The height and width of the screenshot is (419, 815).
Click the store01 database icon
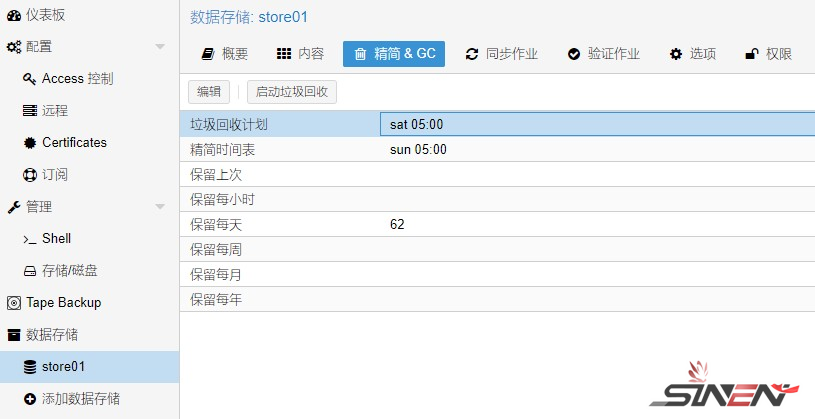click(30, 367)
